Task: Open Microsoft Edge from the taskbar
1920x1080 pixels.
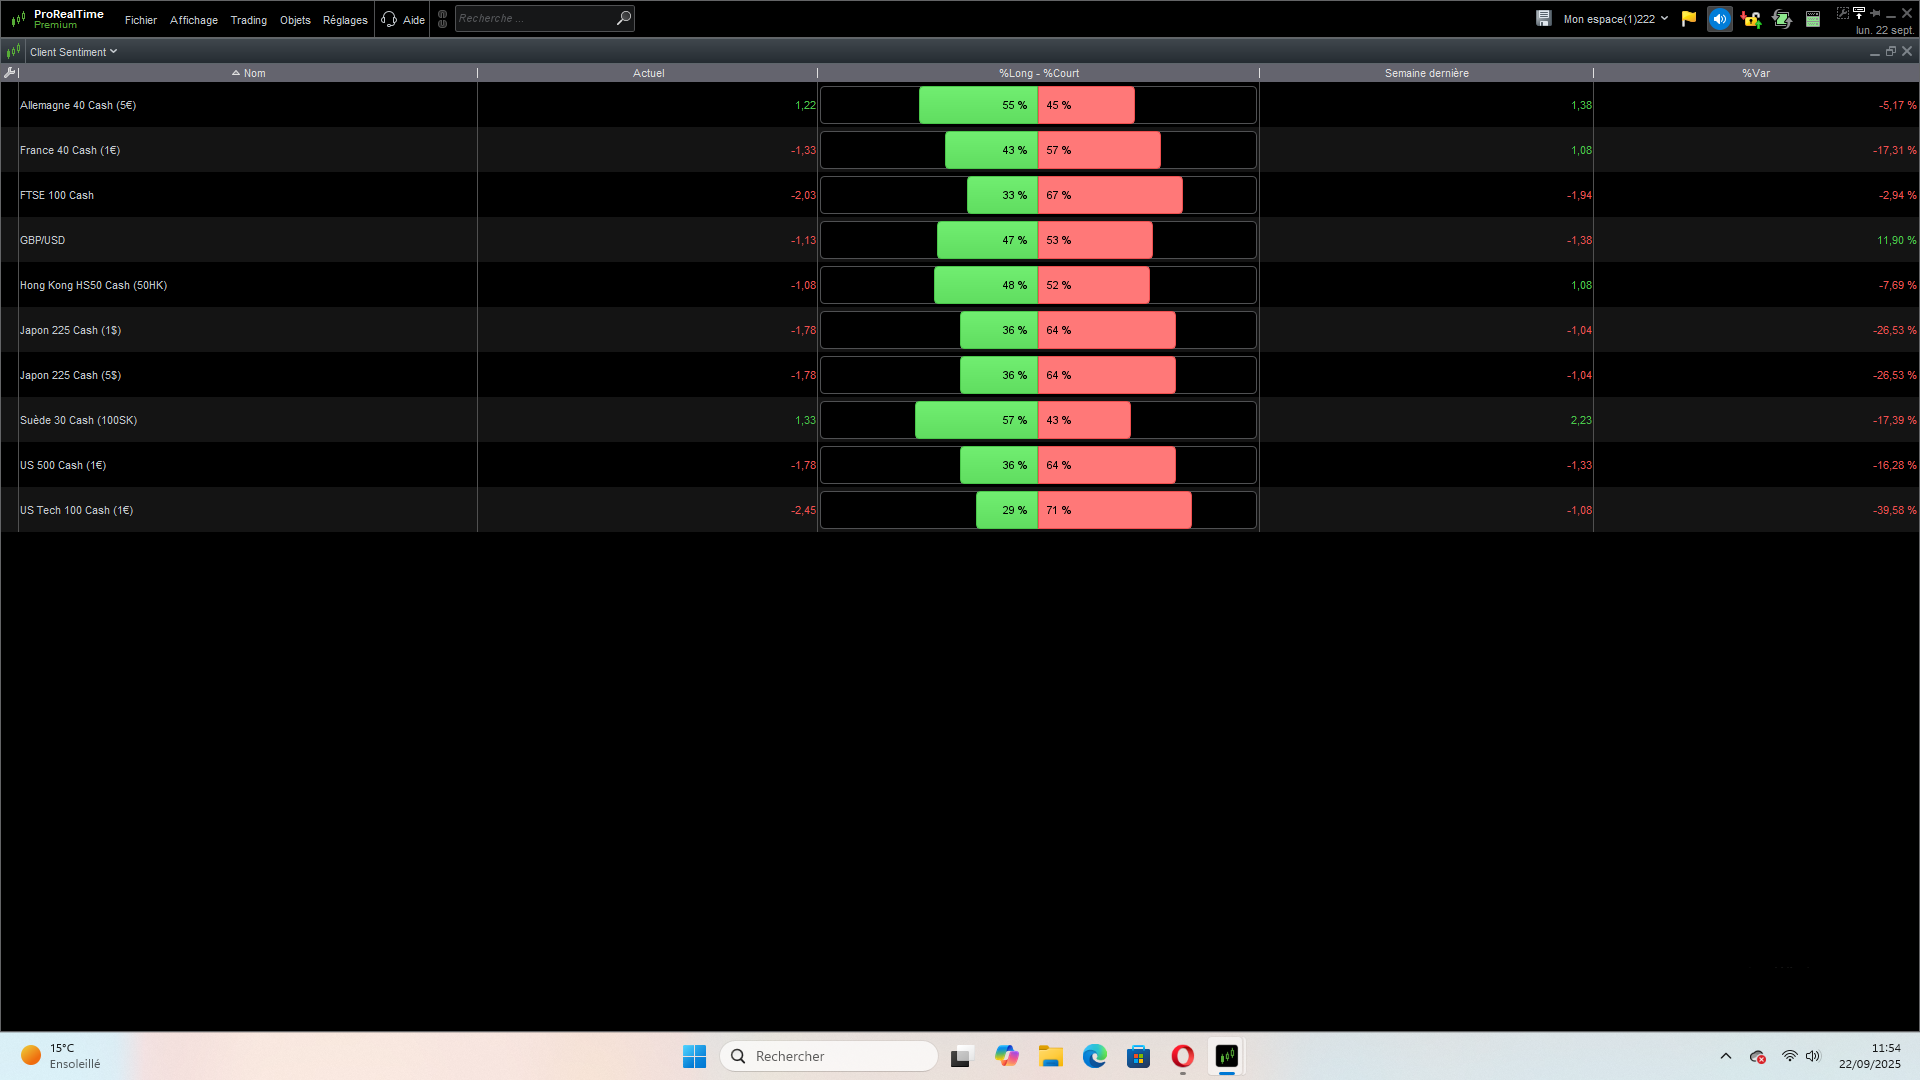Action: (x=1094, y=1056)
